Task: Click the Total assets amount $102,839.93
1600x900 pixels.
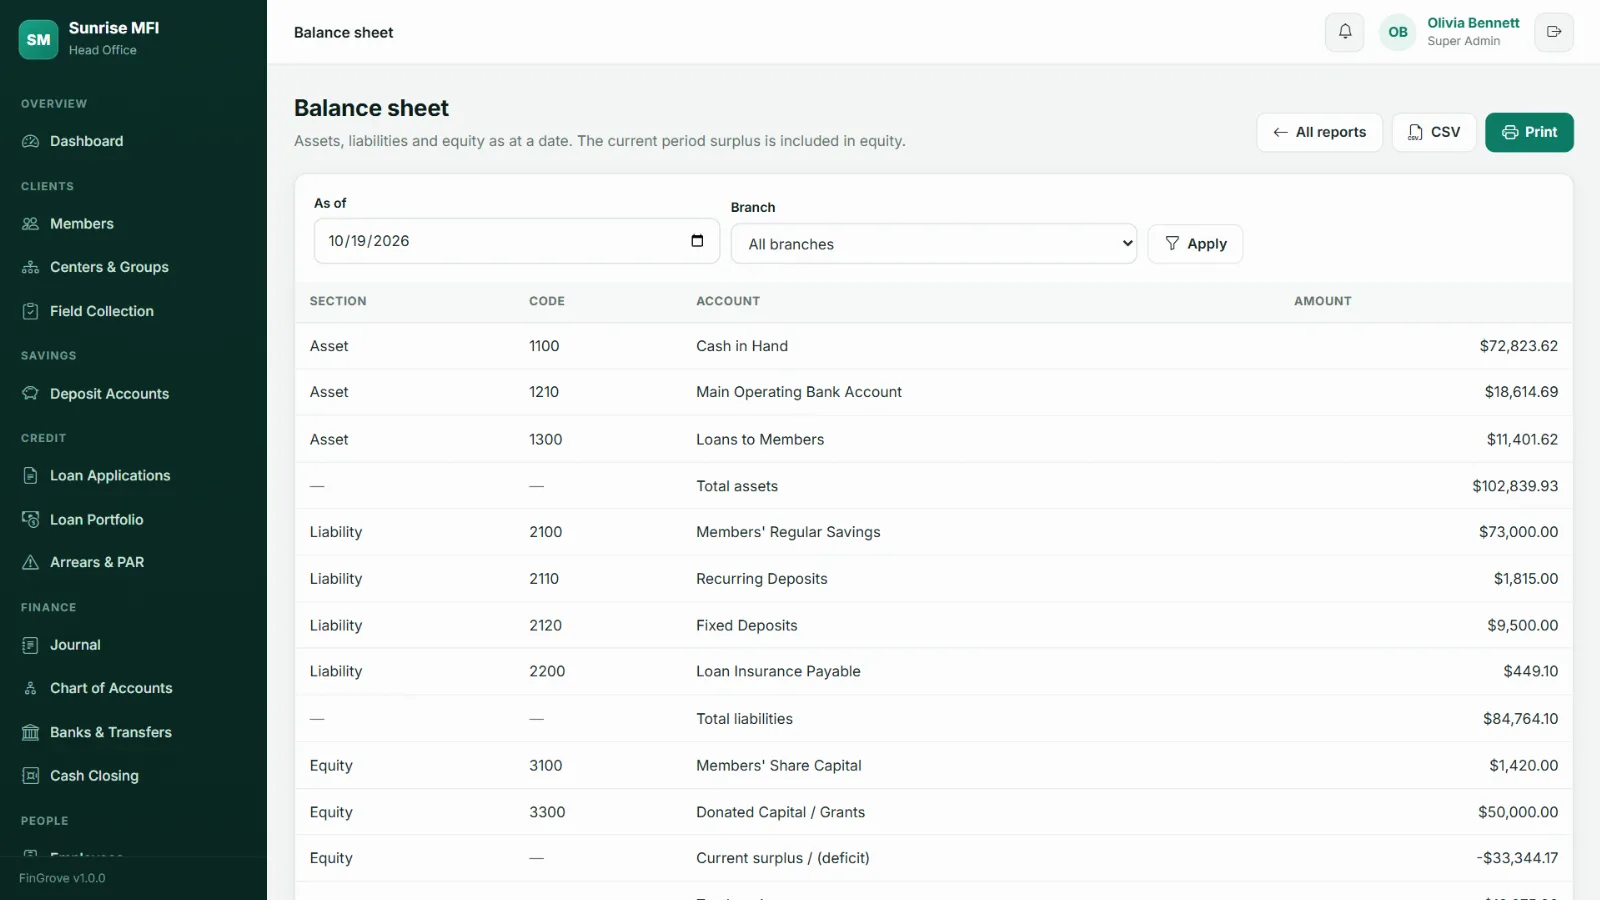Action: pyautogui.click(x=1515, y=486)
